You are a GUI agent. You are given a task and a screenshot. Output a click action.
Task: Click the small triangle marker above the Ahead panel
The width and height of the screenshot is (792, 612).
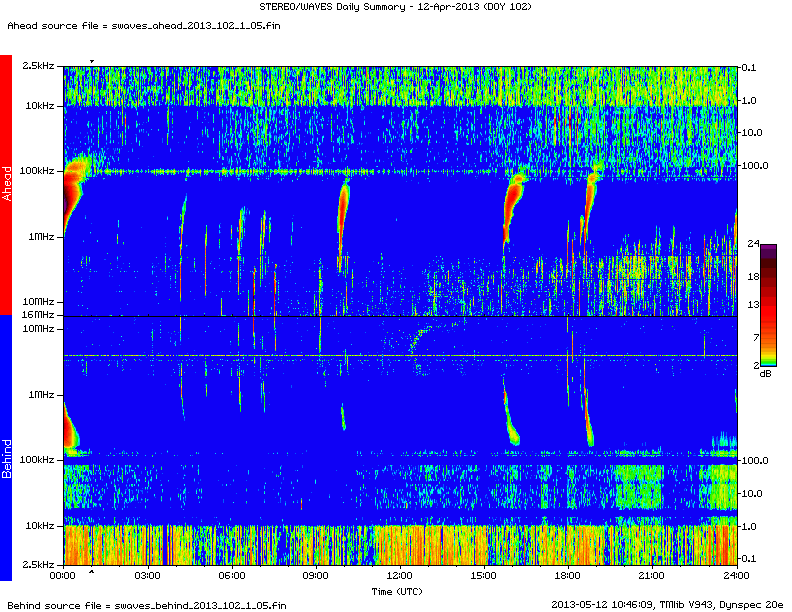92,62
